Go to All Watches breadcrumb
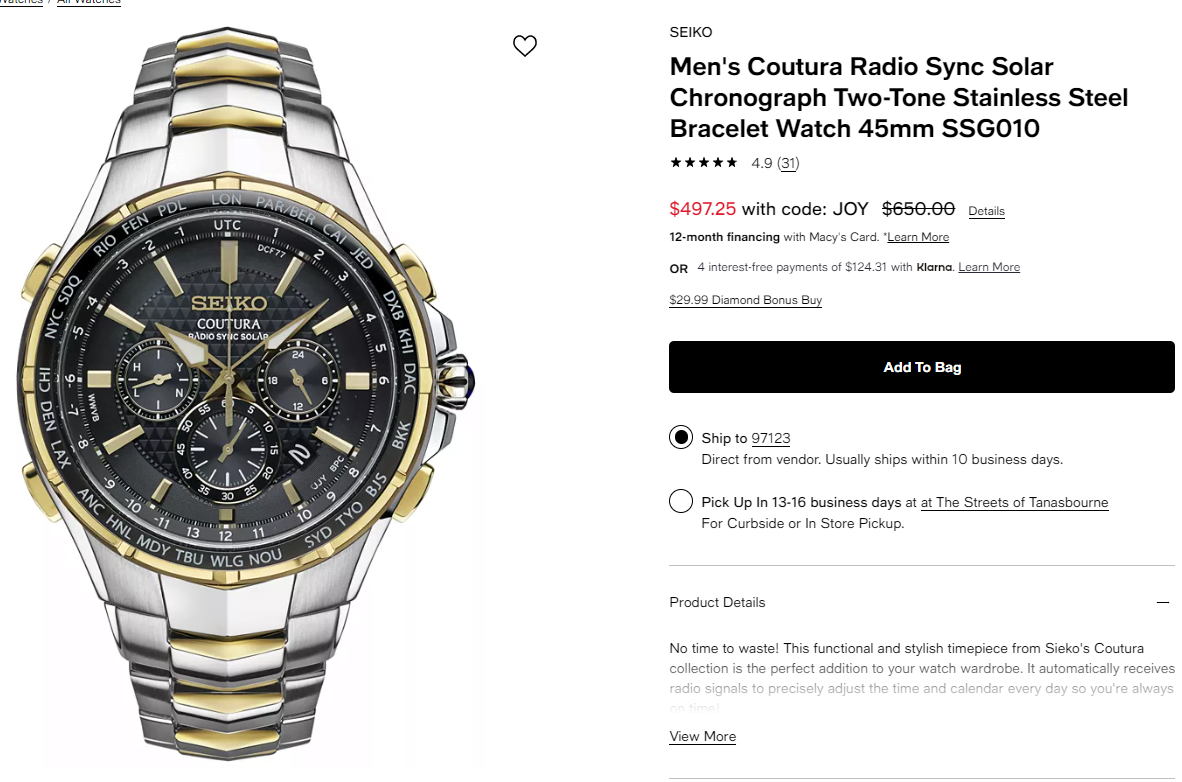This screenshot has width=1182, height=782. [x=89, y=2]
